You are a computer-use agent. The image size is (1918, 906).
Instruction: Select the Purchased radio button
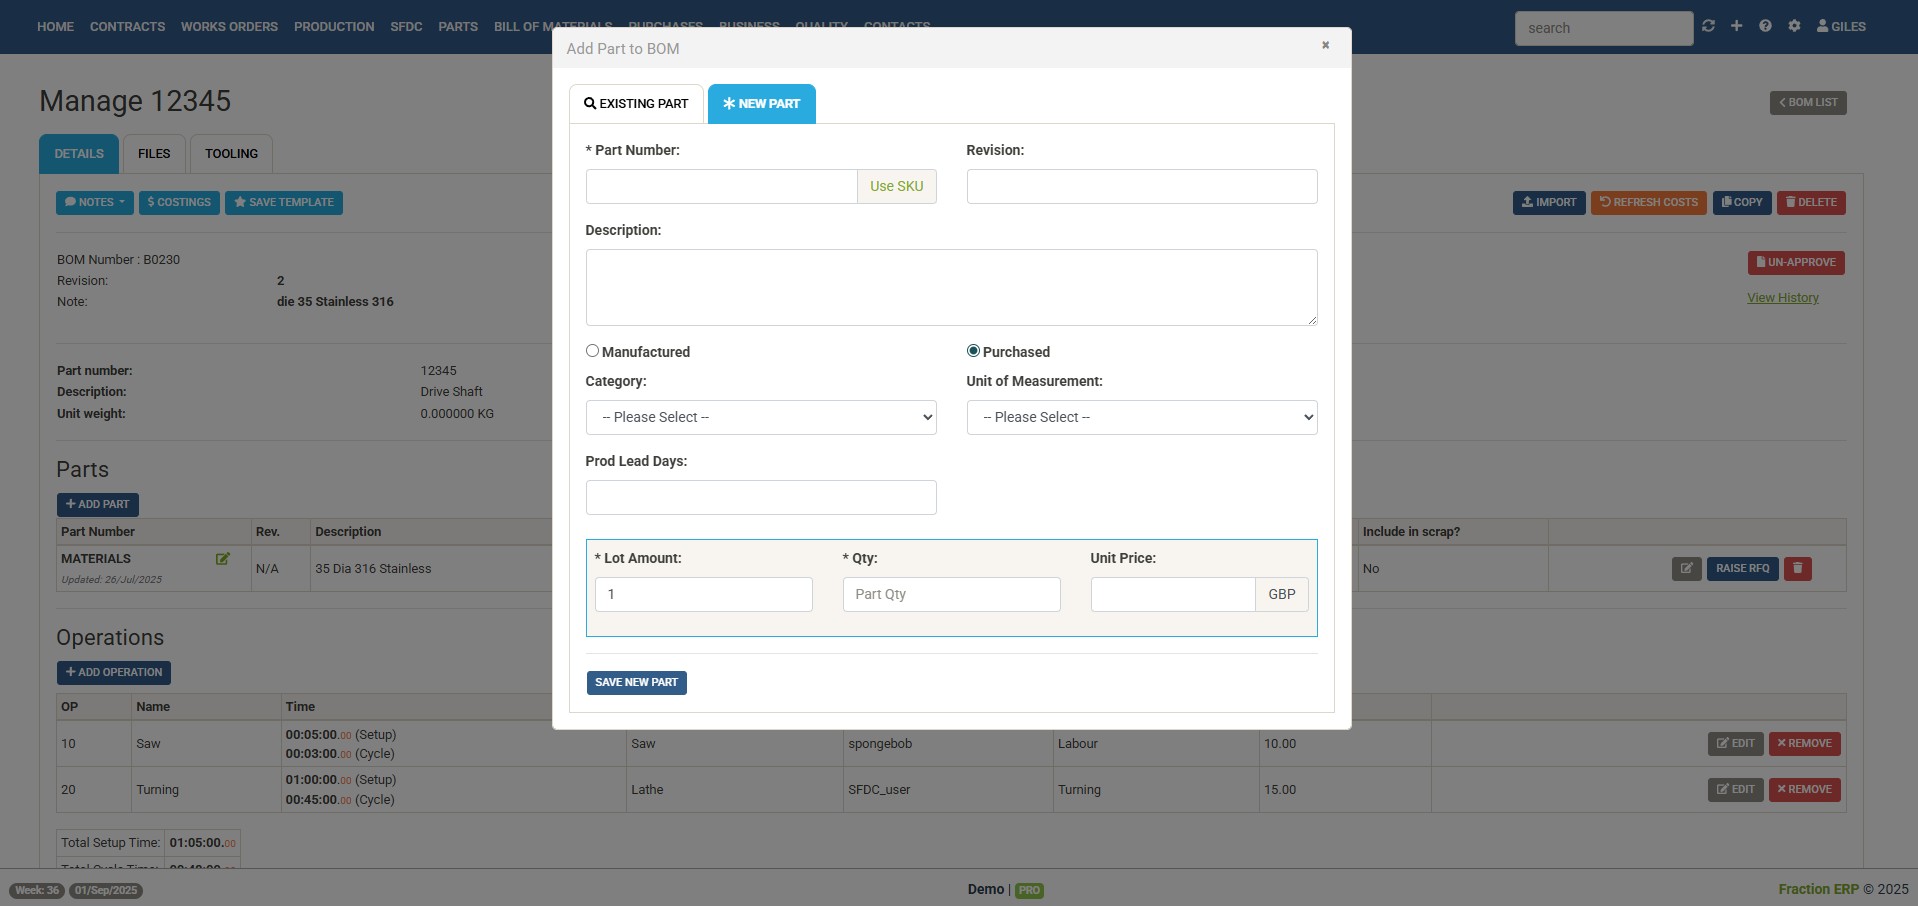pos(972,350)
